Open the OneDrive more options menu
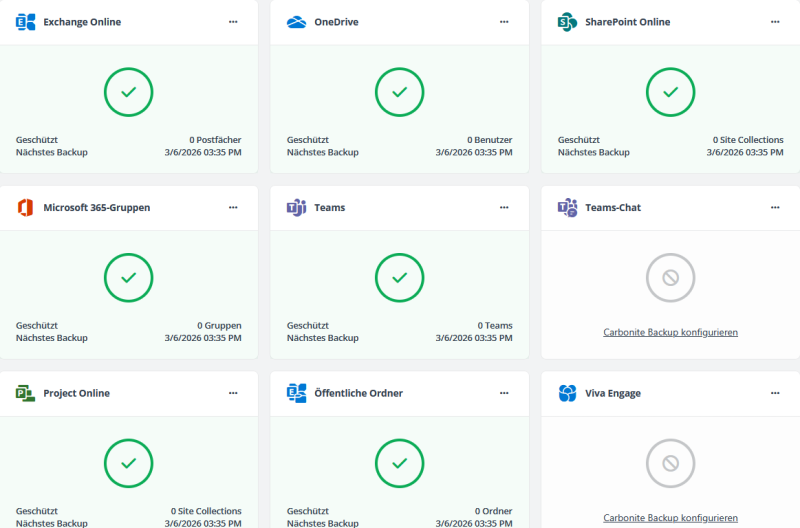Viewport: 800px width, 528px height. click(504, 22)
